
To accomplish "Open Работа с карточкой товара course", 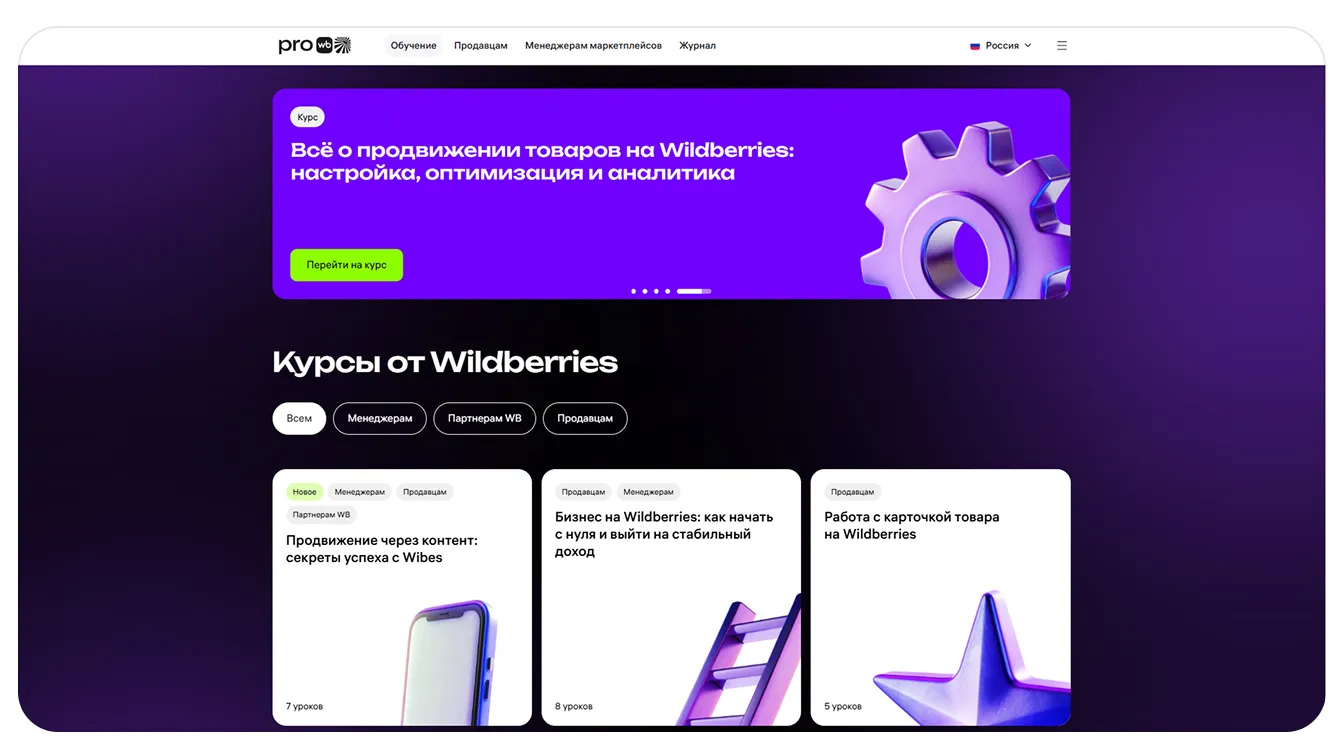I will point(940,597).
